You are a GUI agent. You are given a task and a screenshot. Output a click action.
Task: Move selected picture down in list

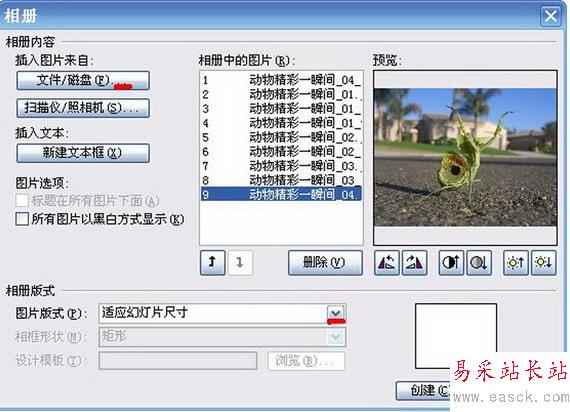pos(240,262)
